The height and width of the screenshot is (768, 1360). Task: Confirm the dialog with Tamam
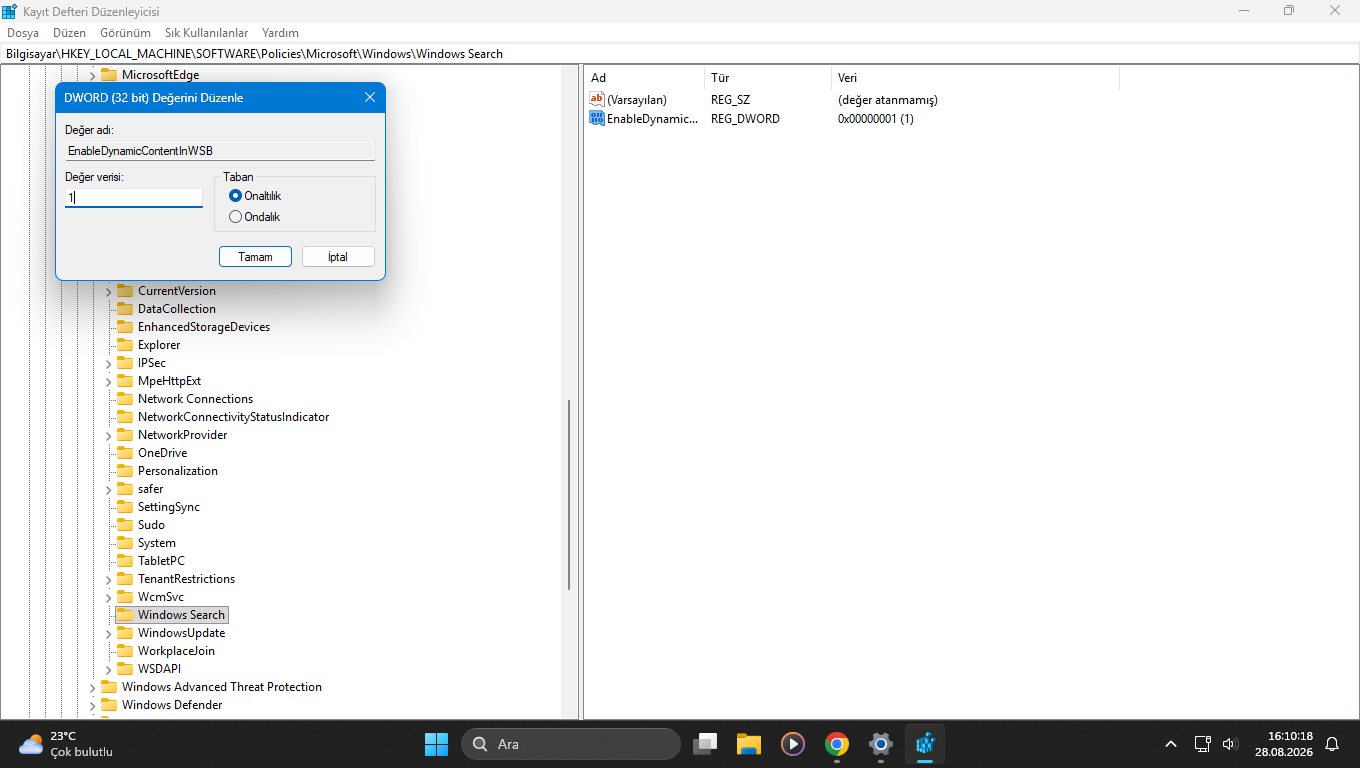255,257
